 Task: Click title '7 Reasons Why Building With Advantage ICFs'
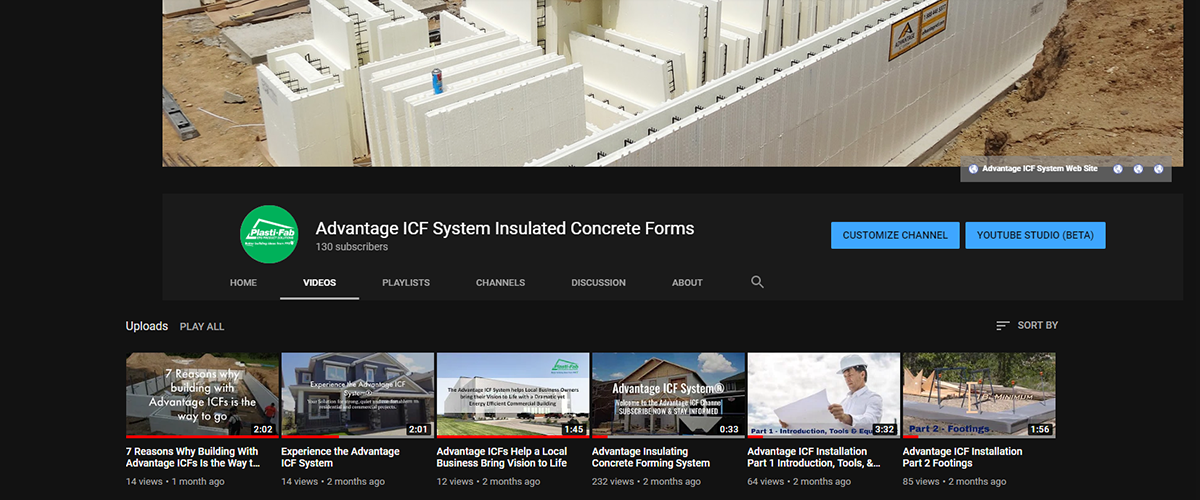193,457
